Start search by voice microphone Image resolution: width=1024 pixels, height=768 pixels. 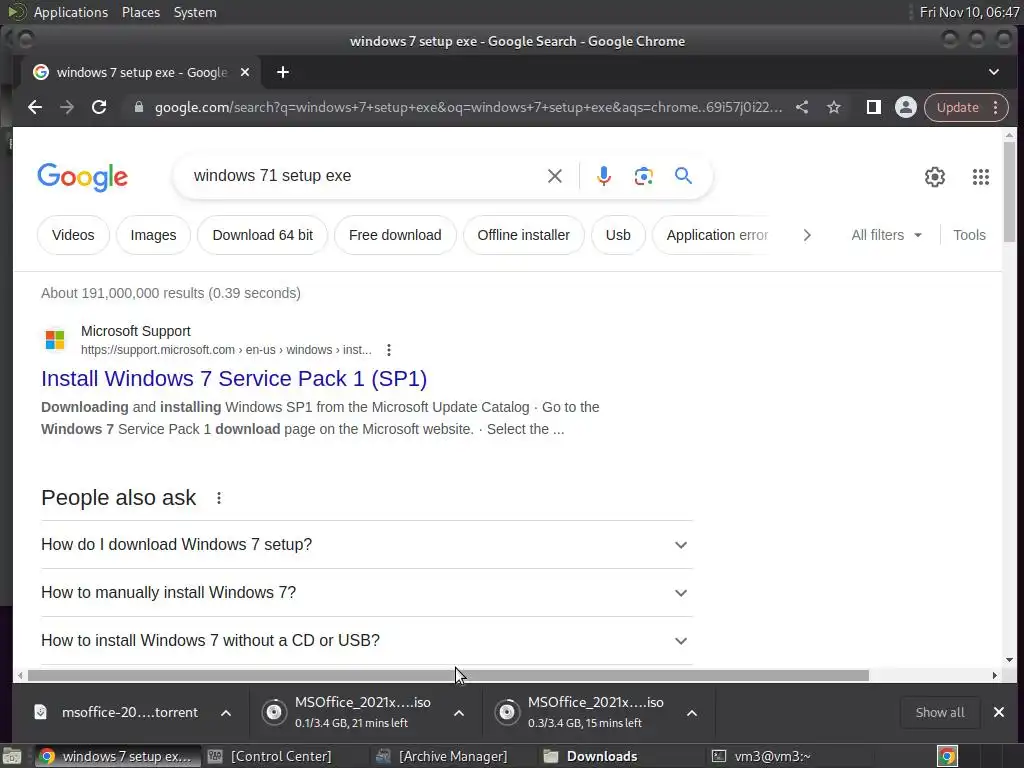coord(603,176)
